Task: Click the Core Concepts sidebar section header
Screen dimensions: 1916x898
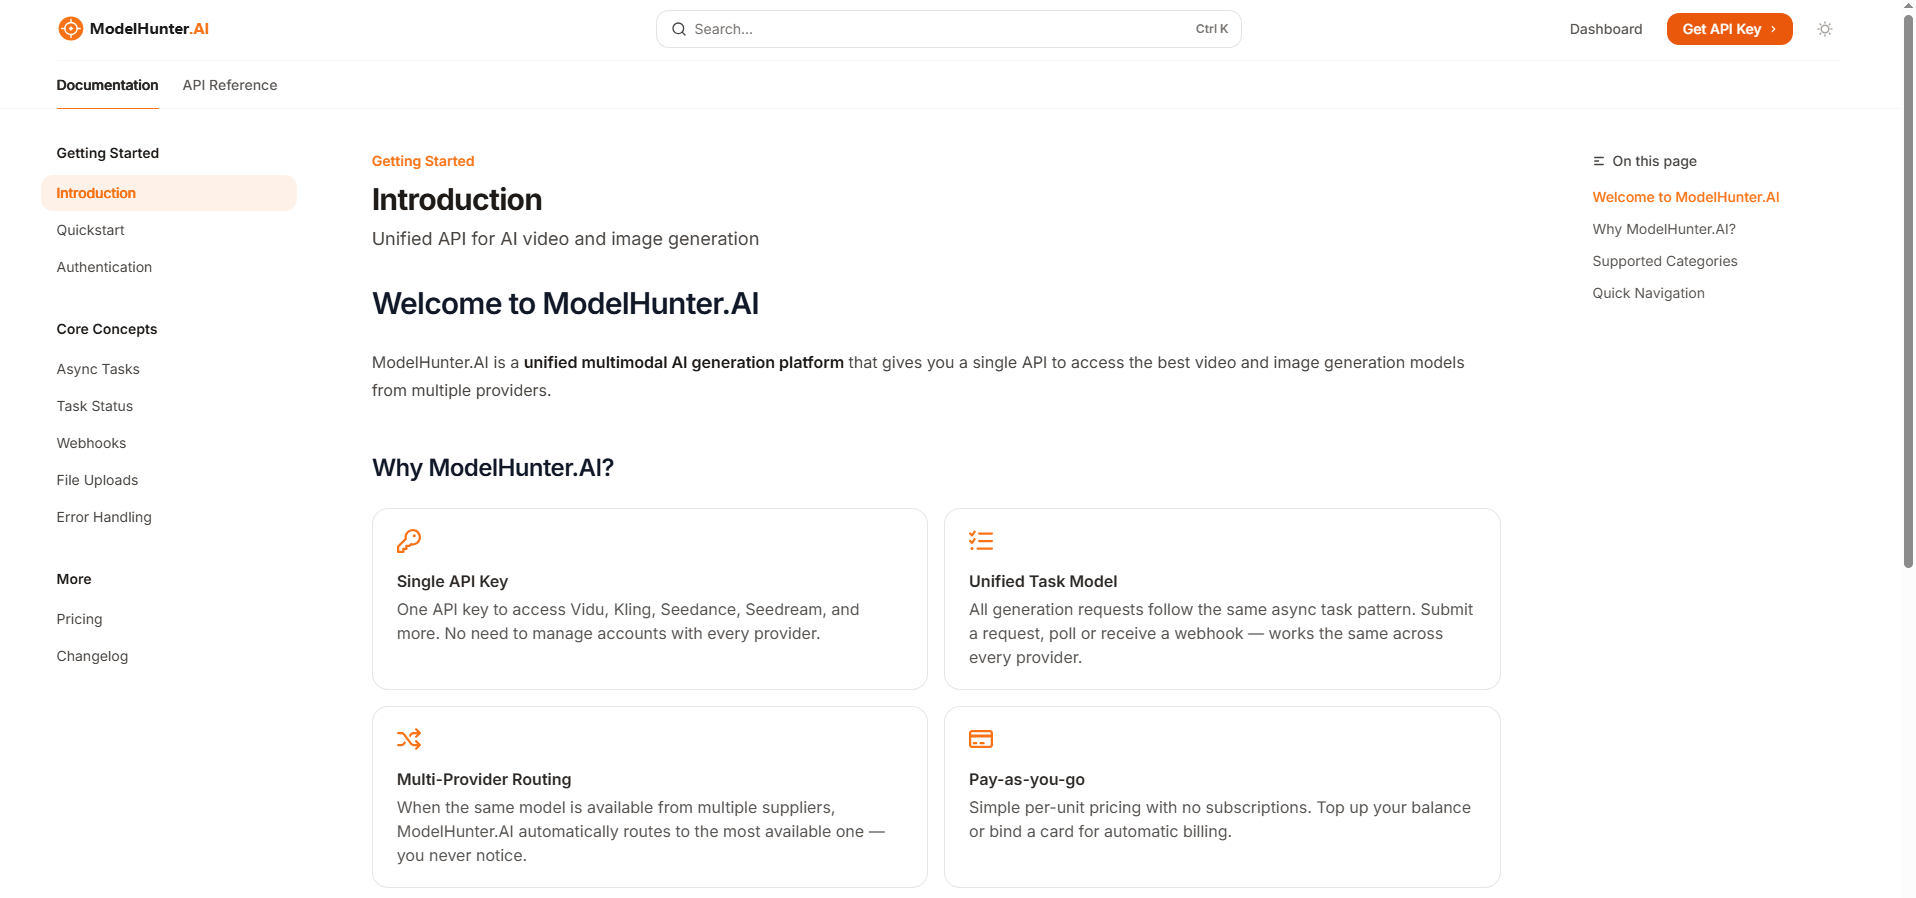Action: (x=107, y=329)
